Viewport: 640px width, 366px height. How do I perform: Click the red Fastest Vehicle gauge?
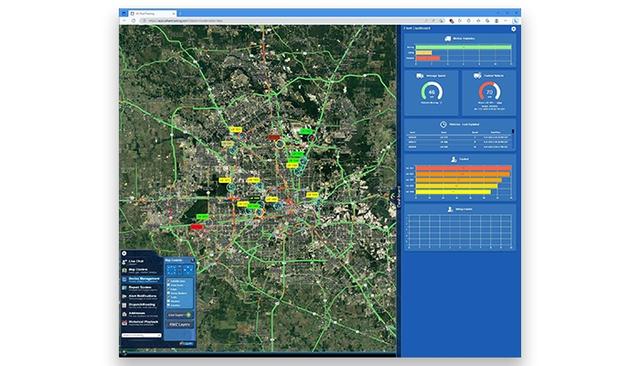[x=489, y=91]
